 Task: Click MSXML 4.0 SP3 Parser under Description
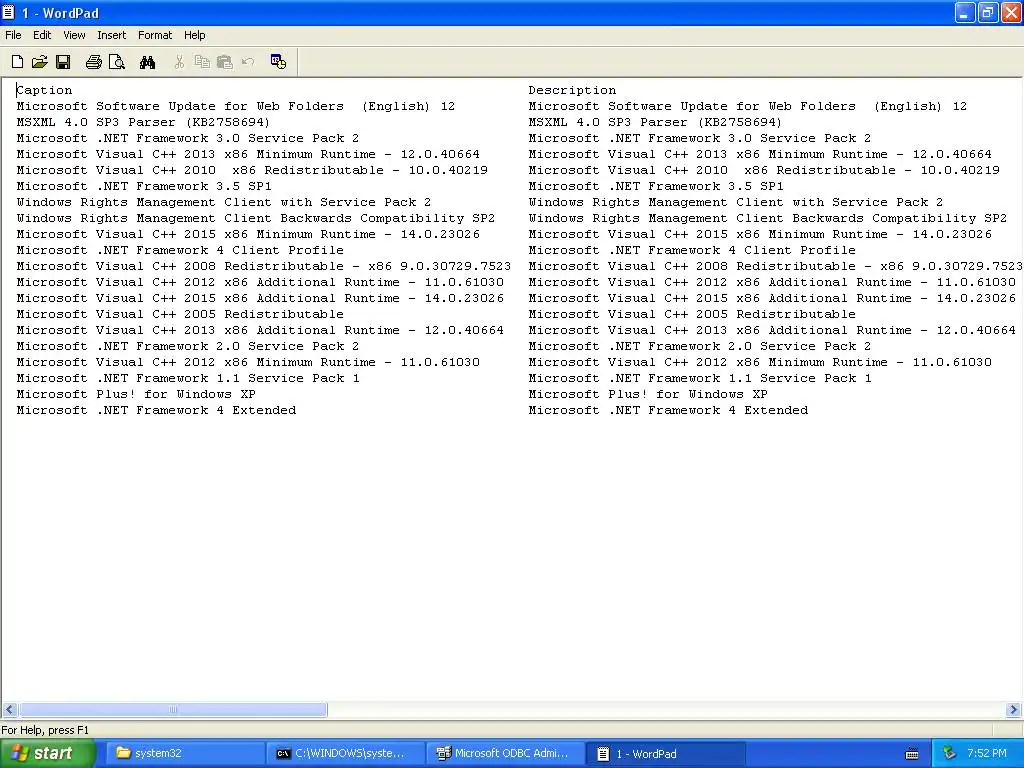(x=655, y=122)
